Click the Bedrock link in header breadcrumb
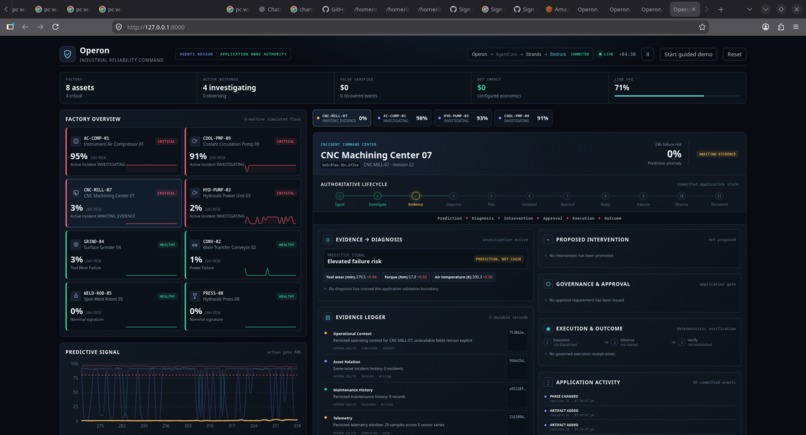 click(558, 54)
